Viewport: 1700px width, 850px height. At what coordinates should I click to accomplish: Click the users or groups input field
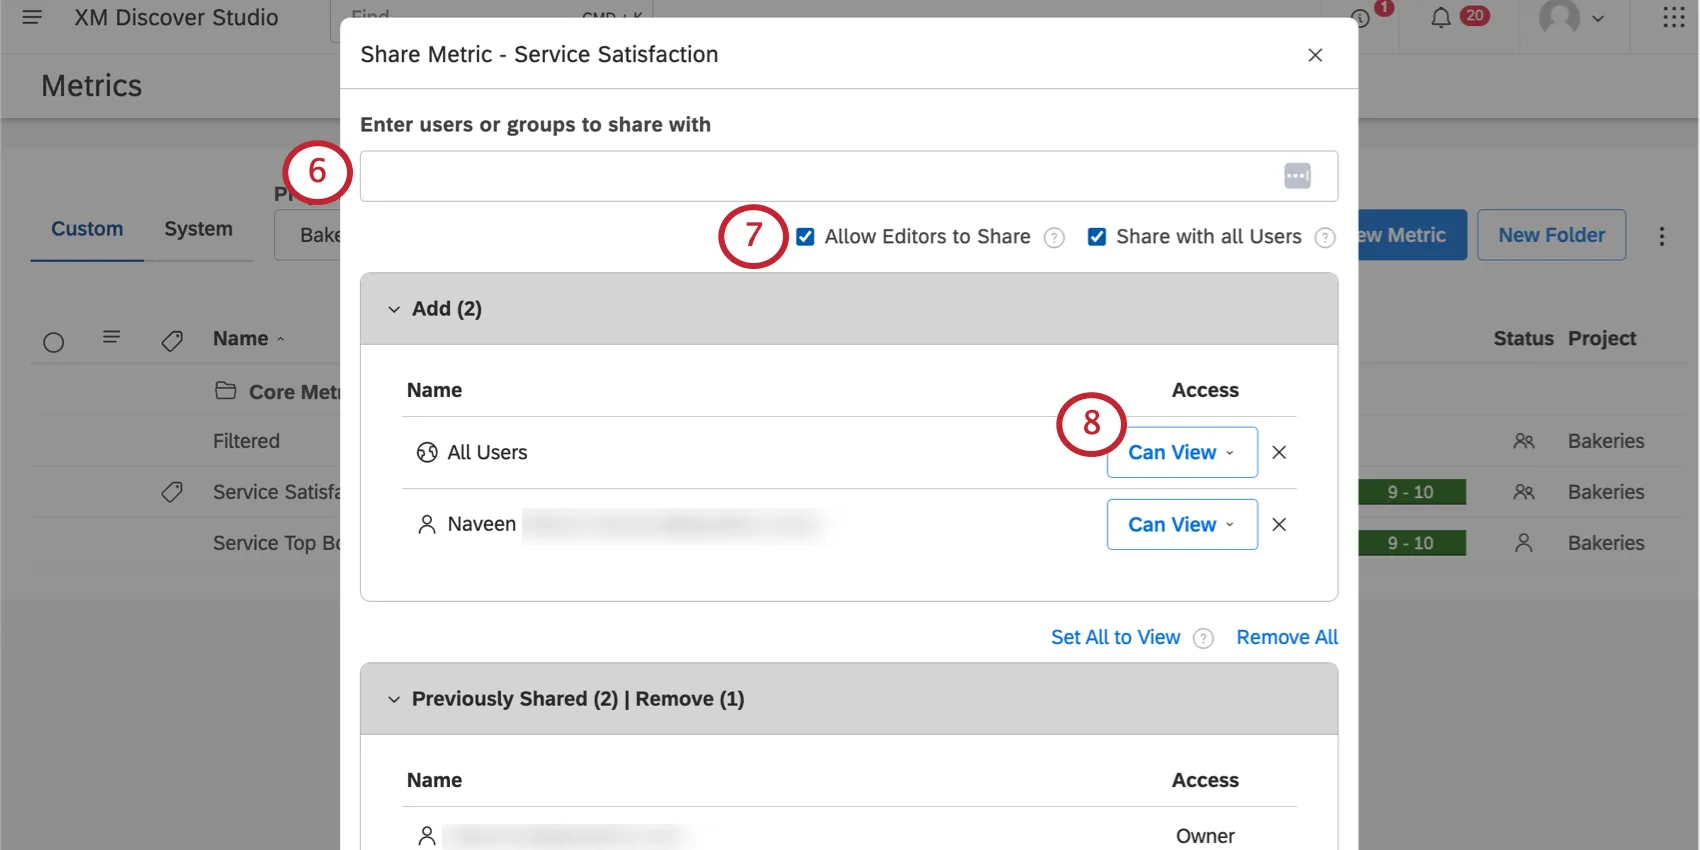click(x=815, y=176)
